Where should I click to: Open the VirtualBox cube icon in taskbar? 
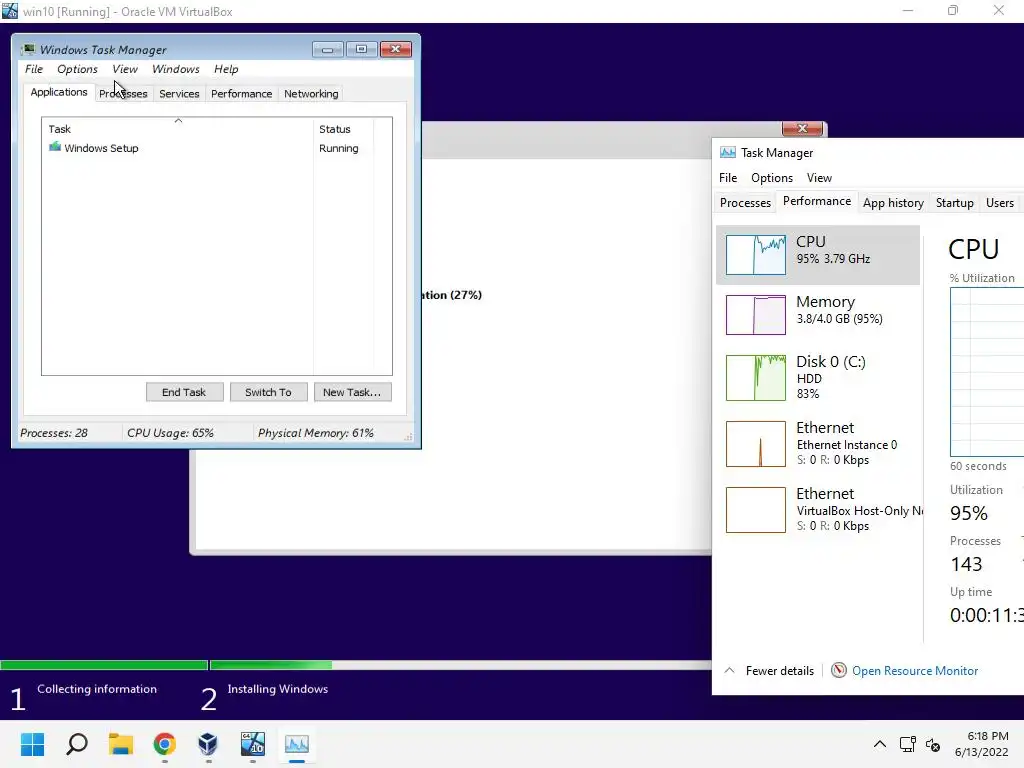point(208,744)
